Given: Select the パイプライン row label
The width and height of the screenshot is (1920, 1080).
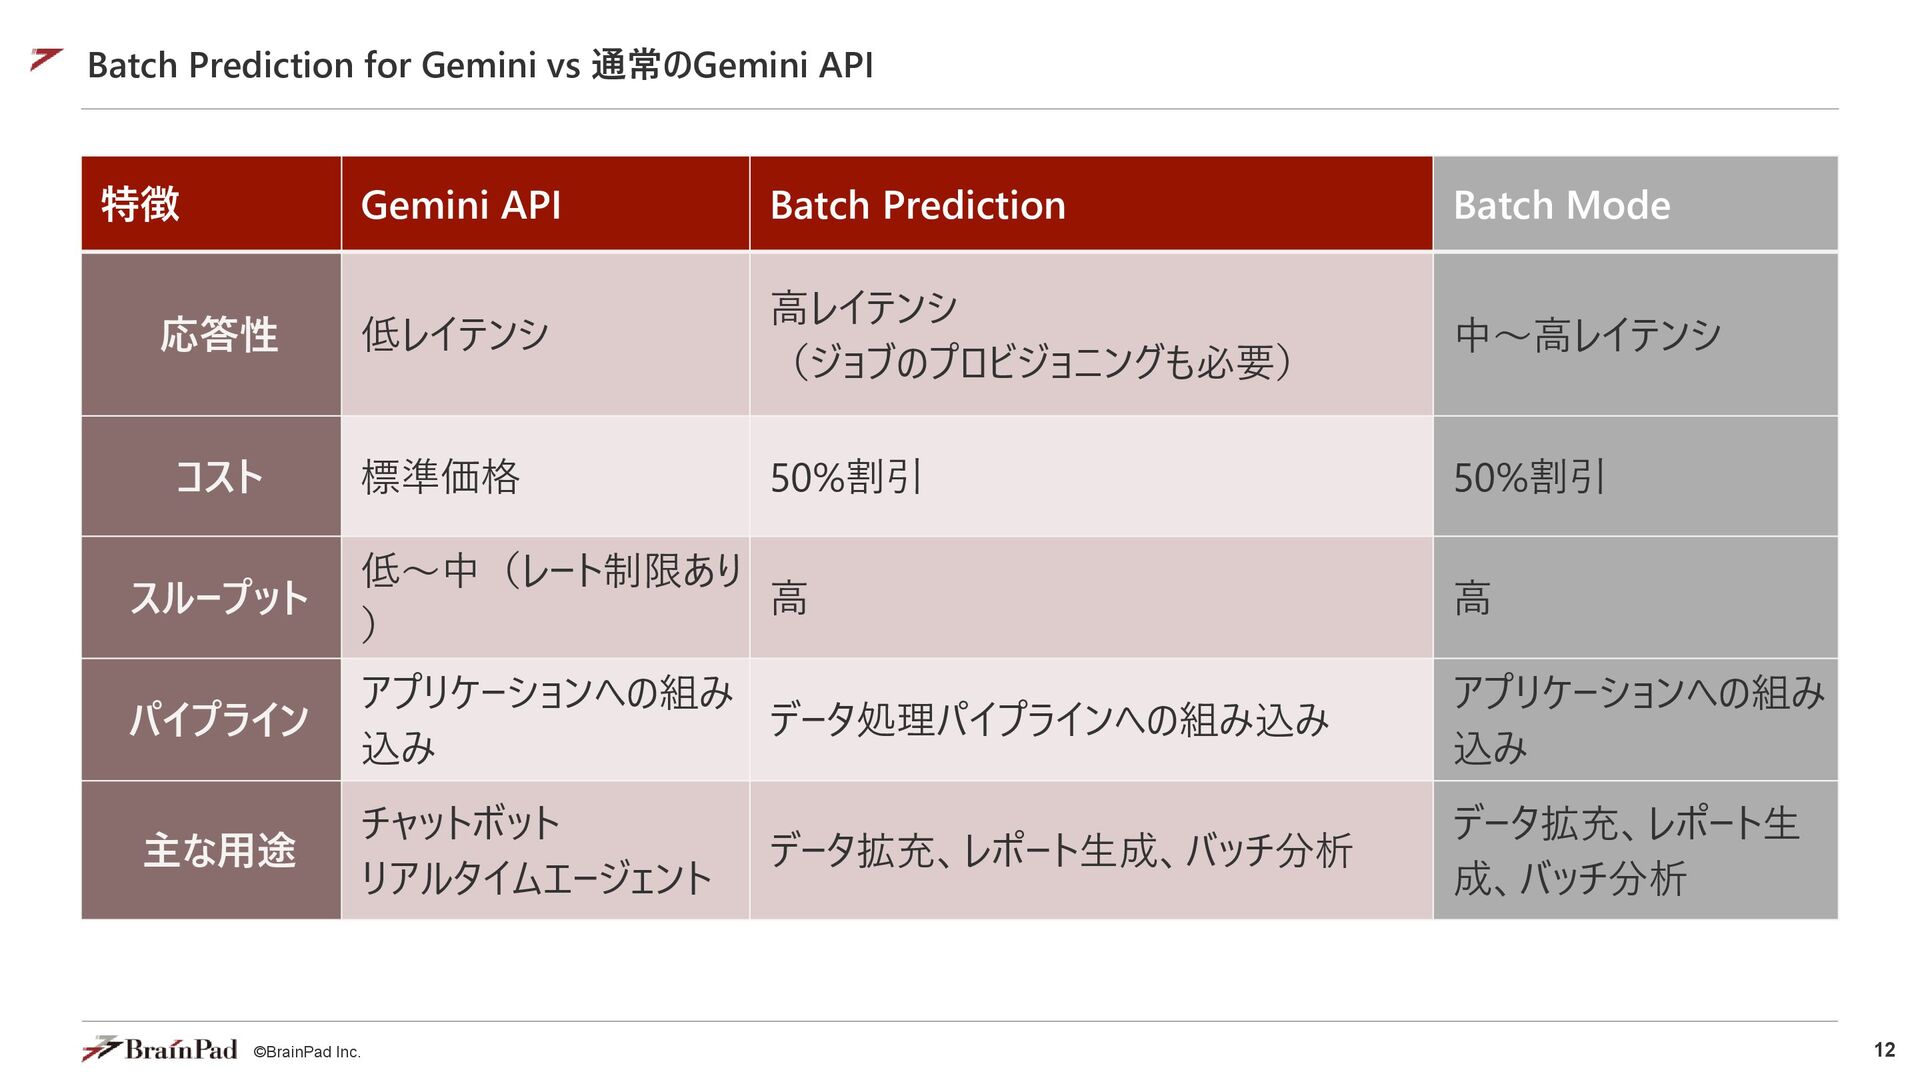Looking at the screenshot, I should 211,719.
